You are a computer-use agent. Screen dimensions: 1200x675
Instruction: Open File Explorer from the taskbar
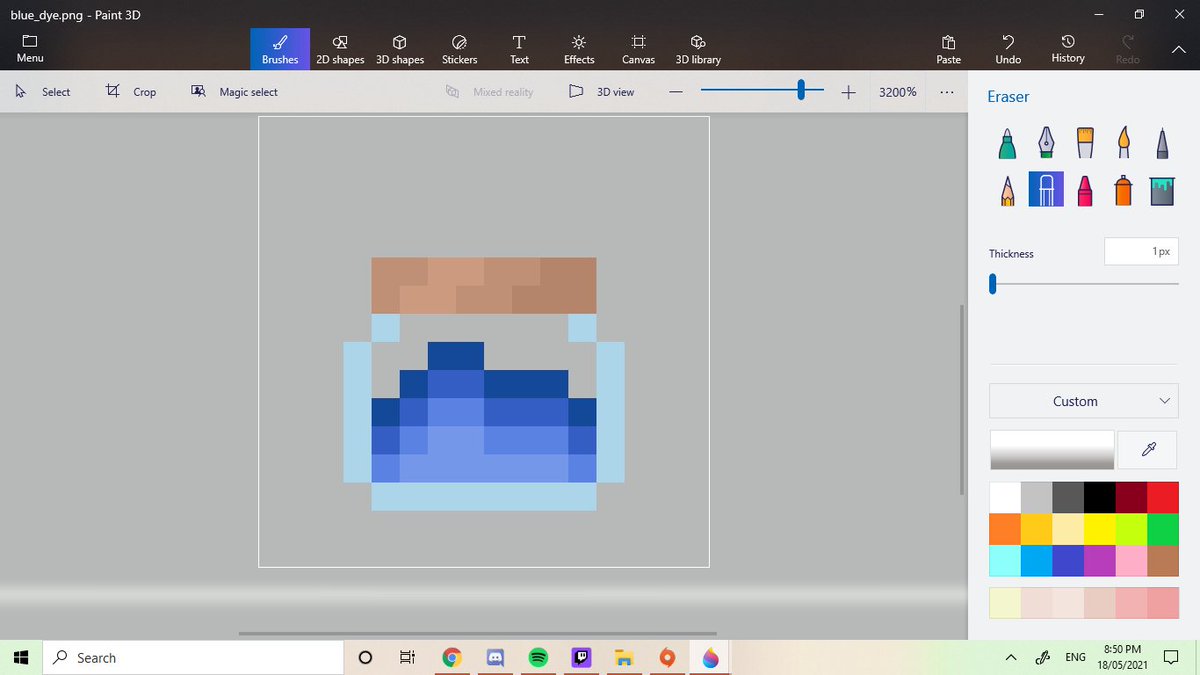624,658
